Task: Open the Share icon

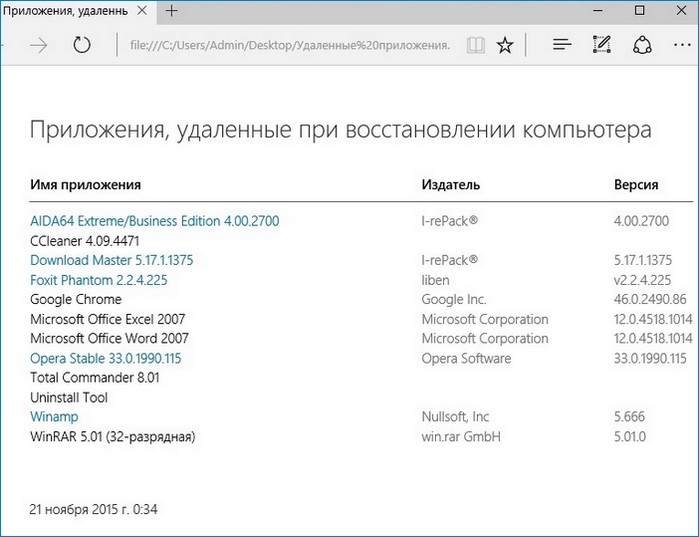Action: click(x=642, y=45)
